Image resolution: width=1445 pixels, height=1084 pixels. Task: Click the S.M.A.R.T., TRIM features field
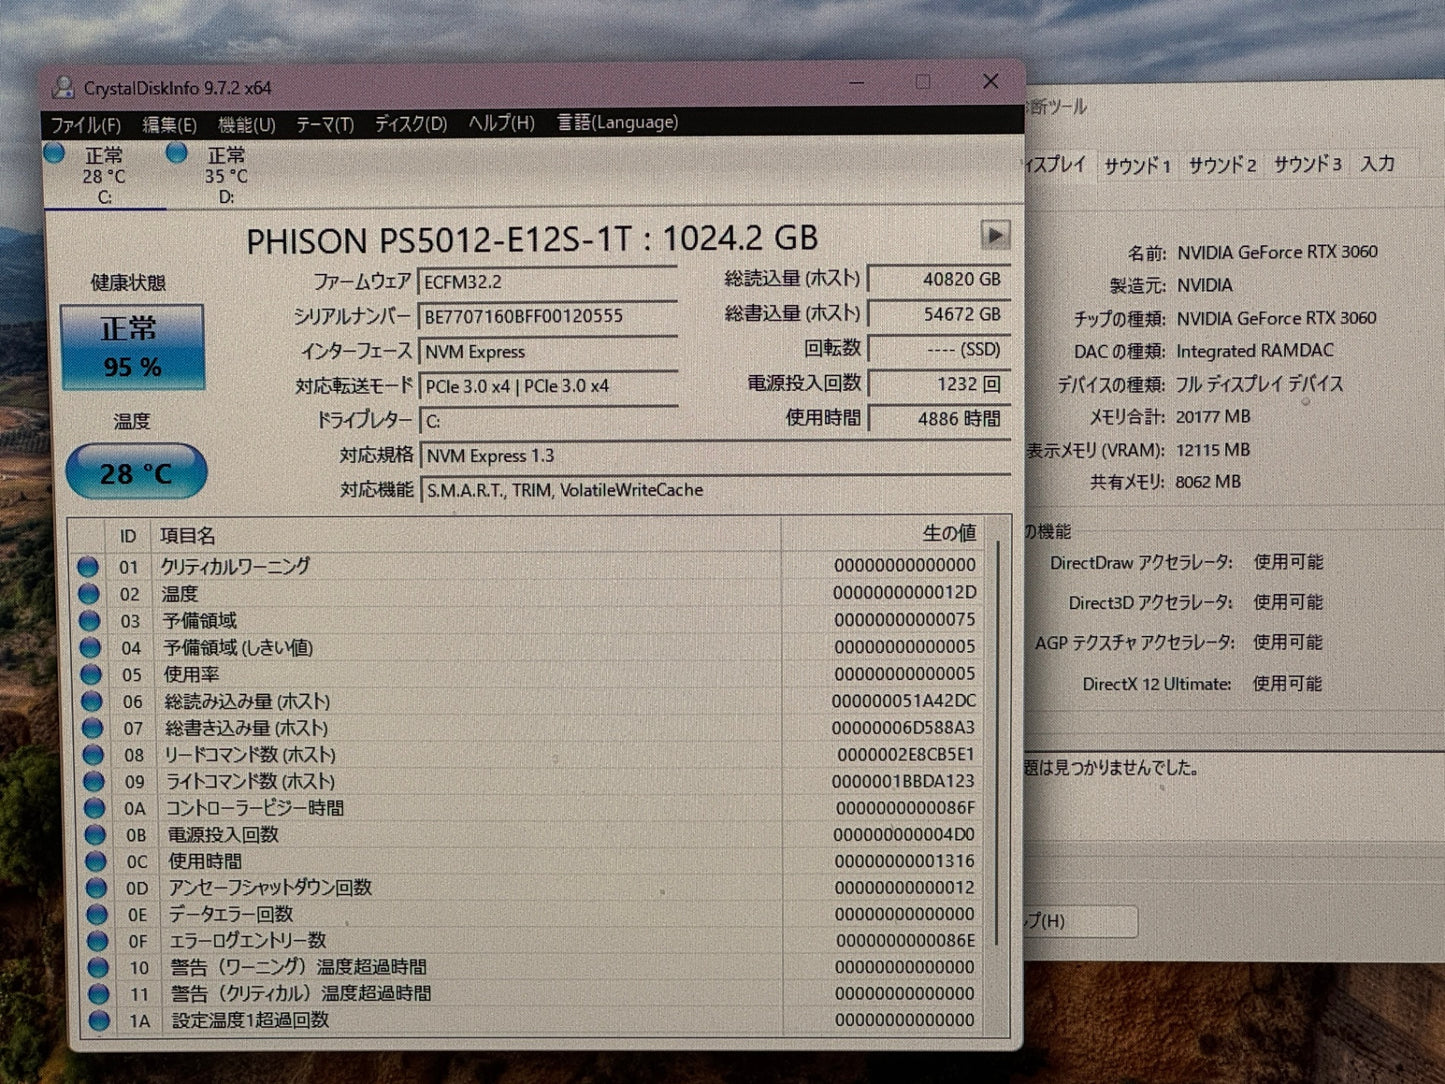point(715,490)
